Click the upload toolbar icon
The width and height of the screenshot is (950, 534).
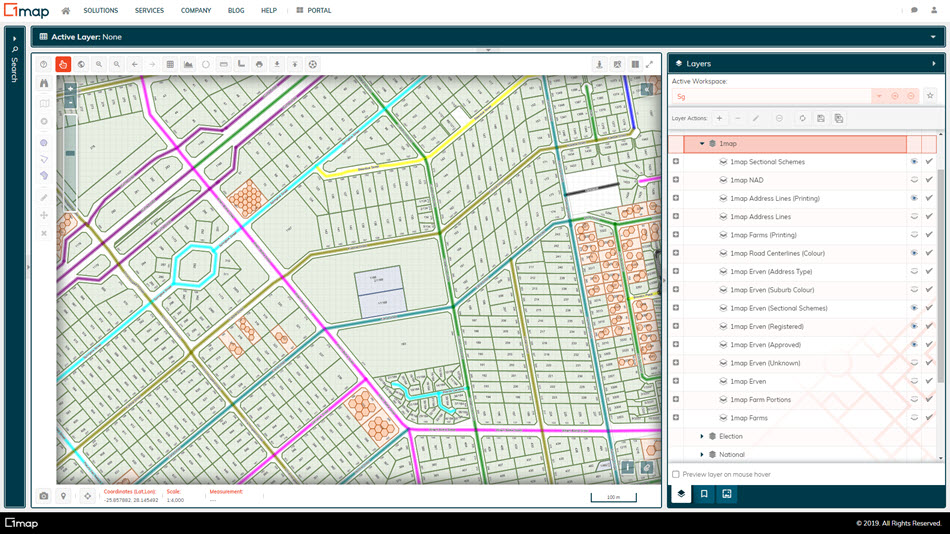point(295,64)
